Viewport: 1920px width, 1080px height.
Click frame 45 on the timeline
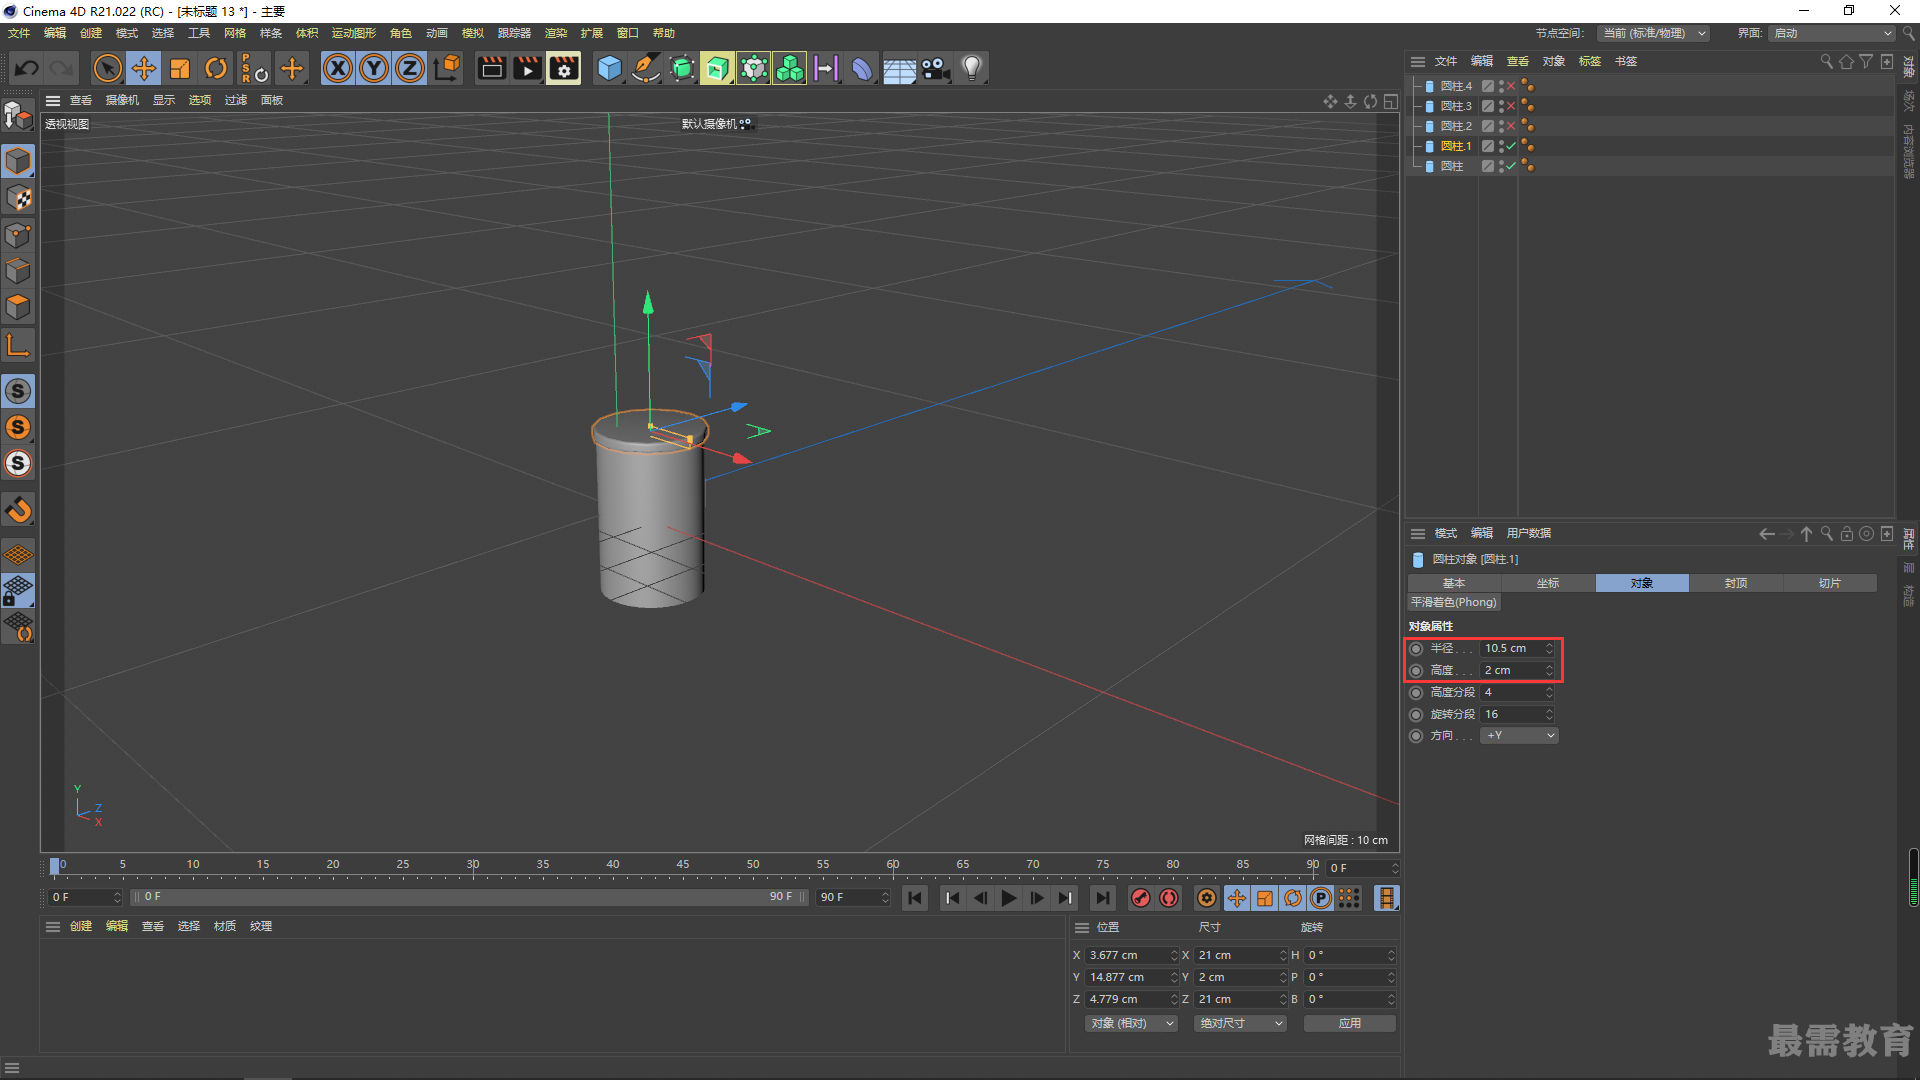click(683, 865)
